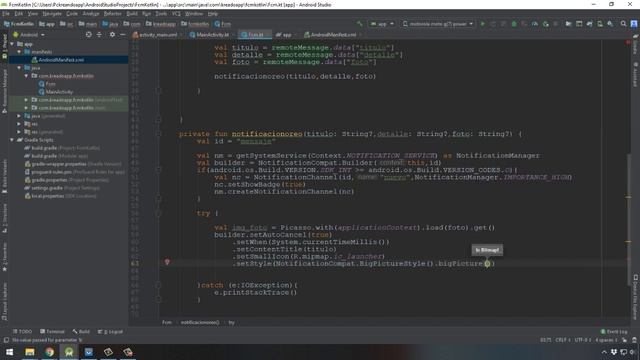The height and width of the screenshot is (360, 640).
Task: Click the error lightbulb in the line 63 gutter
Action: [167, 262]
